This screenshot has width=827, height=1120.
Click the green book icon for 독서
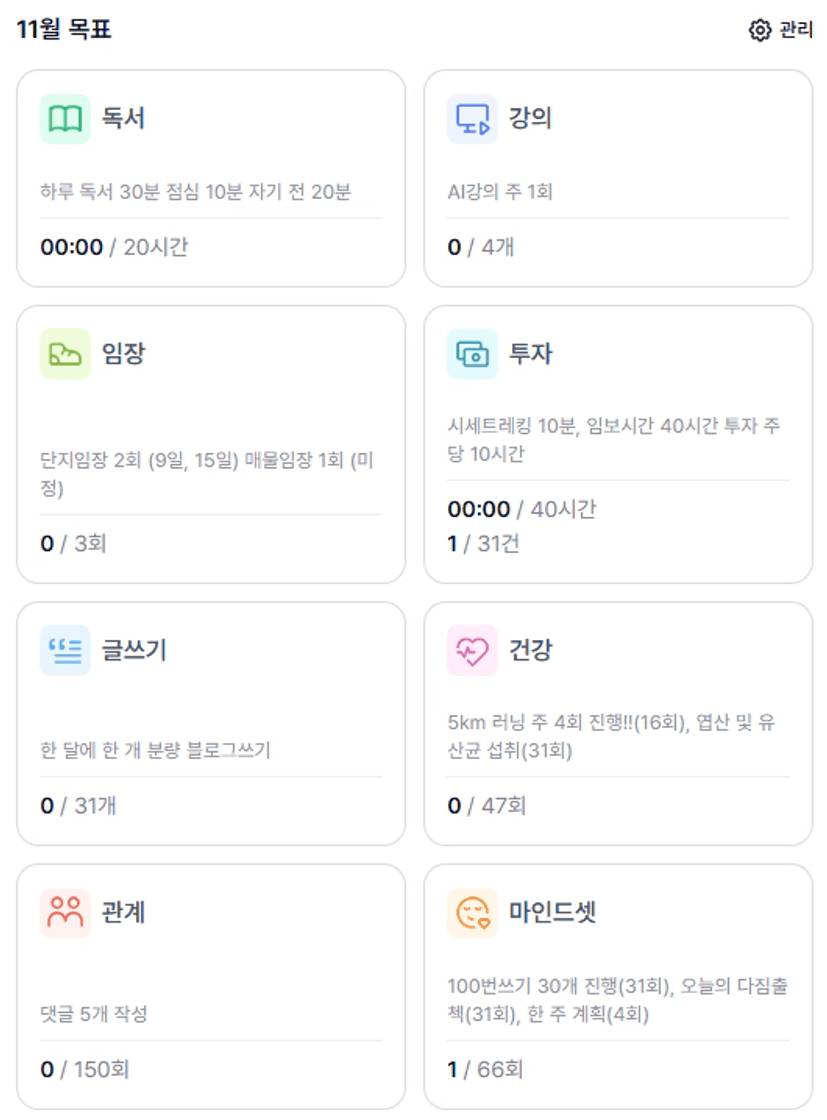pos(65,119)
